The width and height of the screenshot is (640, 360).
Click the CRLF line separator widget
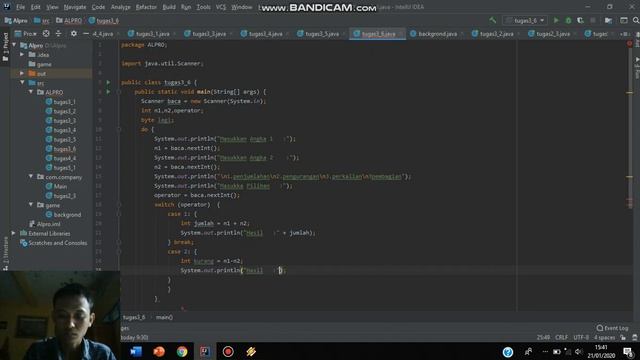pos(562,337)
